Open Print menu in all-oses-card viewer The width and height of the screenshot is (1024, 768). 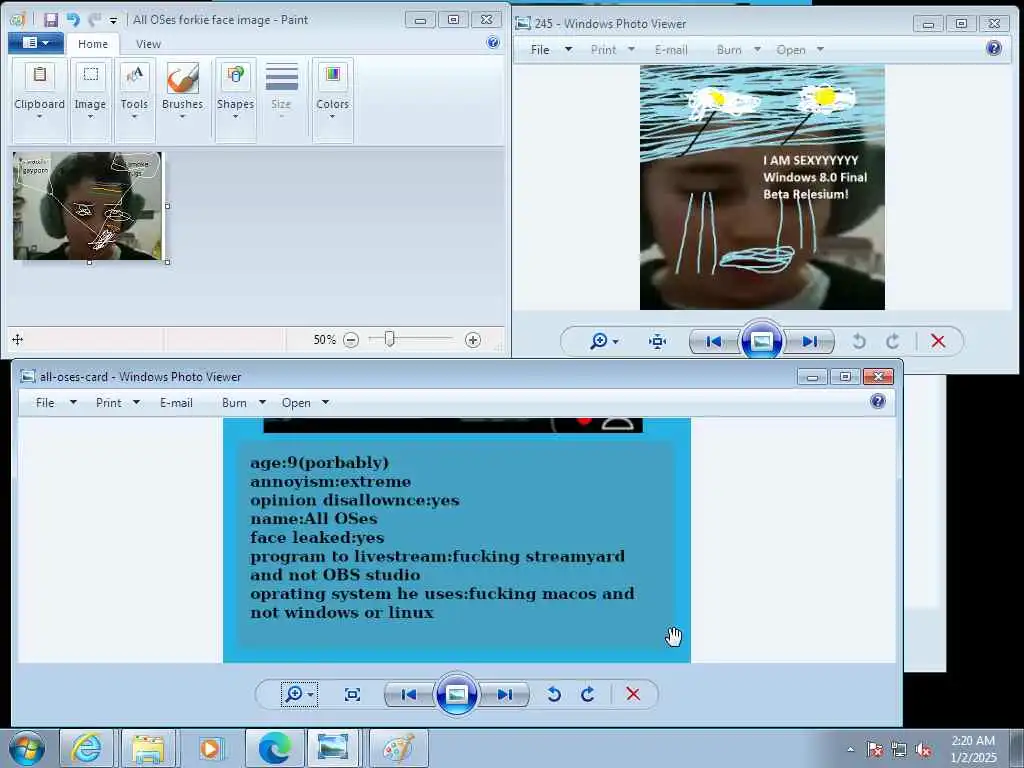[118, 403]
